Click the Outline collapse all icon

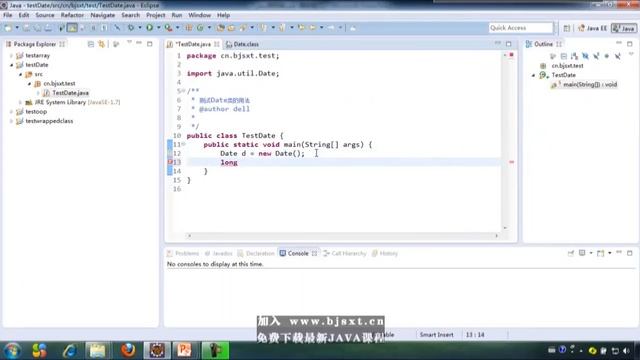(x=564, y=56)
